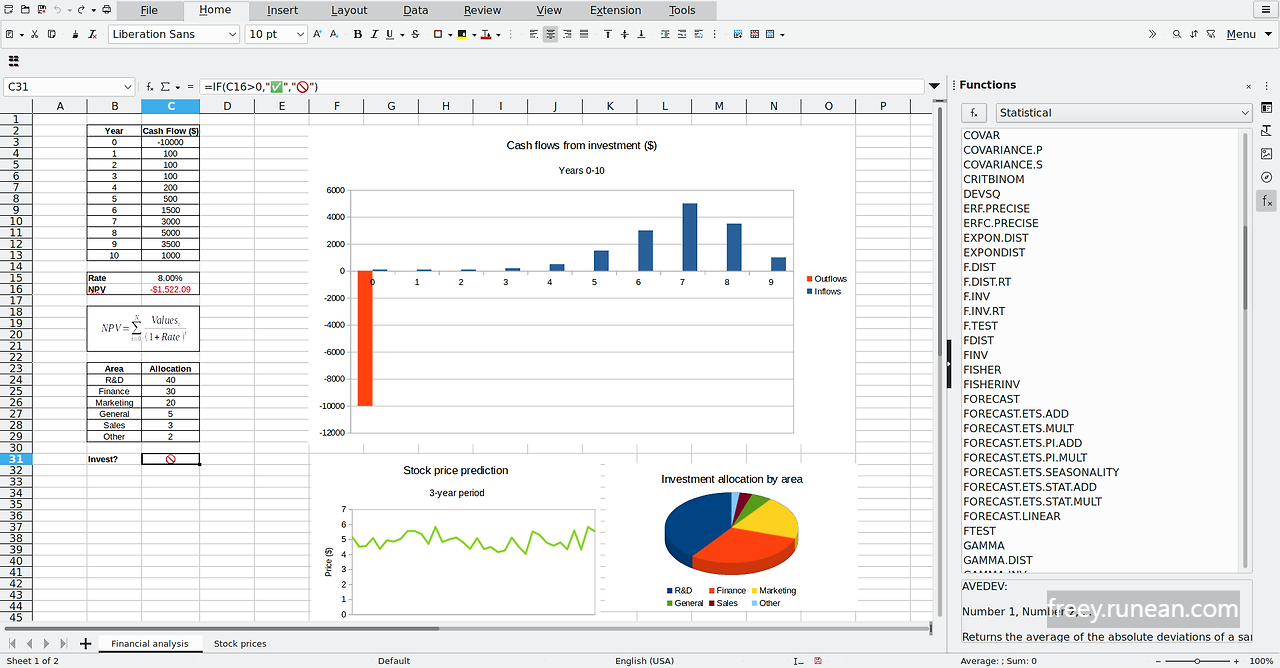Image resolution: width=1280 pixels, height=668 pixels.
Task: Switch to the Insert tab
Action: pyautogui.click(x=282, y=10)
